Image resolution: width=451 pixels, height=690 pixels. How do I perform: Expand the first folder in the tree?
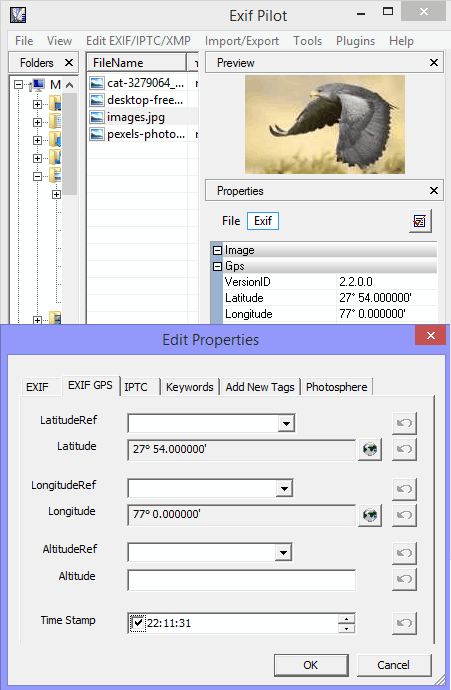pyautogui.click(x=37, y=104)
